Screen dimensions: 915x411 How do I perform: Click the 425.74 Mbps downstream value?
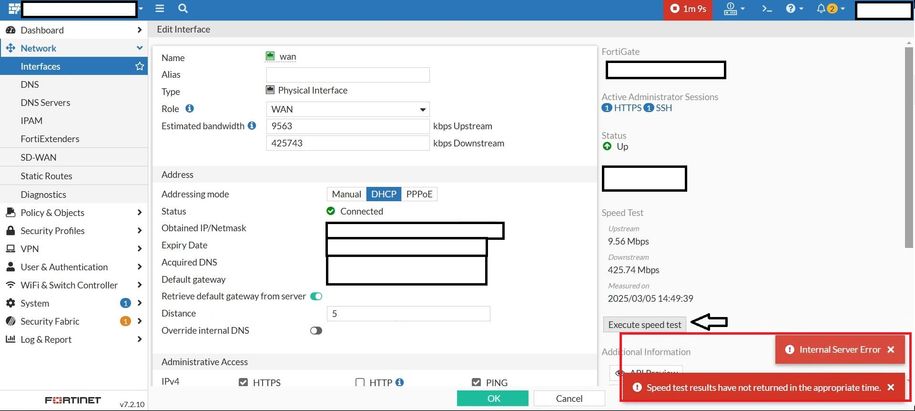(634, 270)
